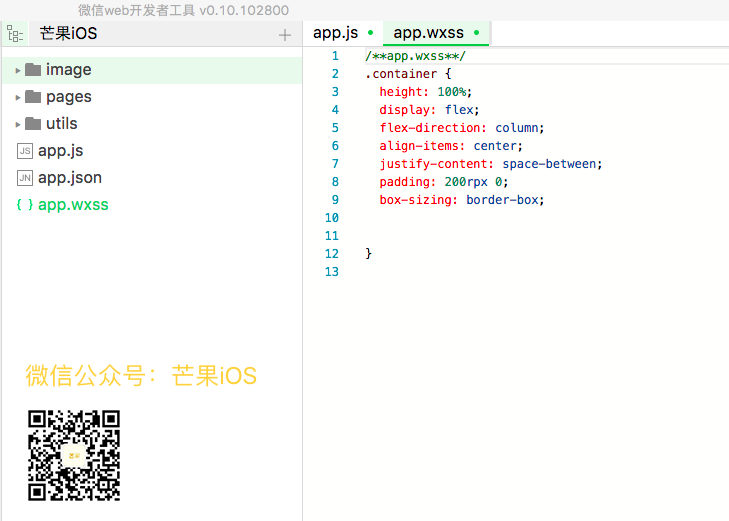This screenshot has height=521, width=729.
Task: Click the plus icon to add file
Action: [285, 35]
